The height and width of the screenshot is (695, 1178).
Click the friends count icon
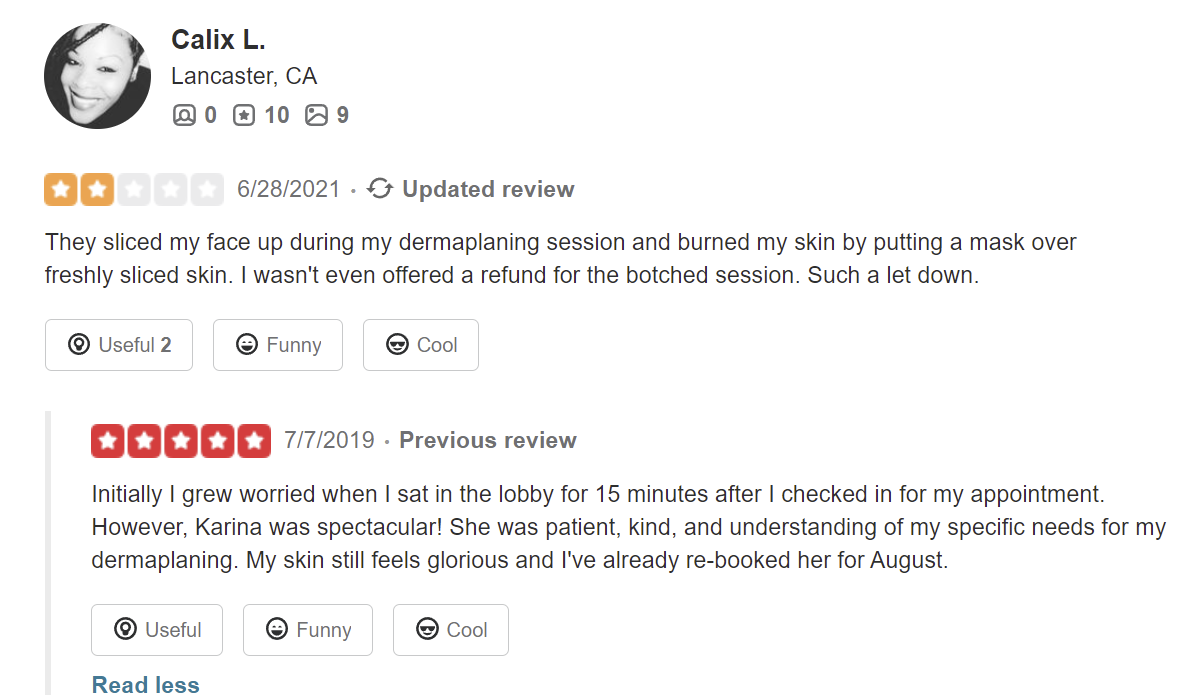pyautogui.click(x=184, y=115)
